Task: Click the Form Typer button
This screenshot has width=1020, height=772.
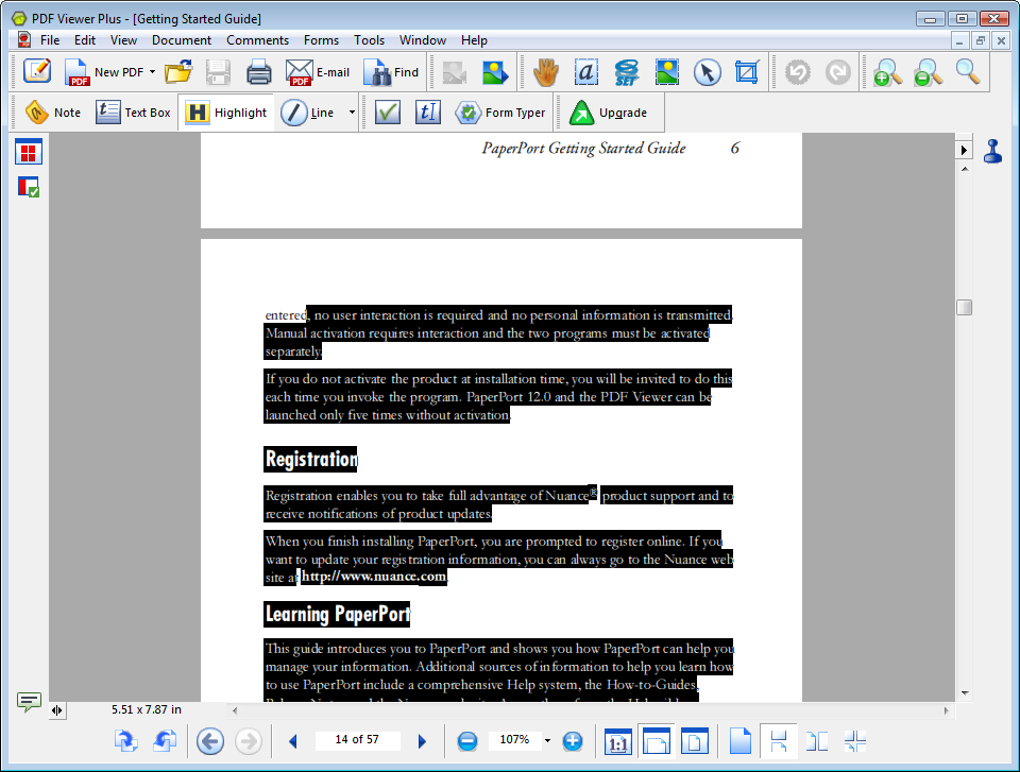Action: point(500,113)
